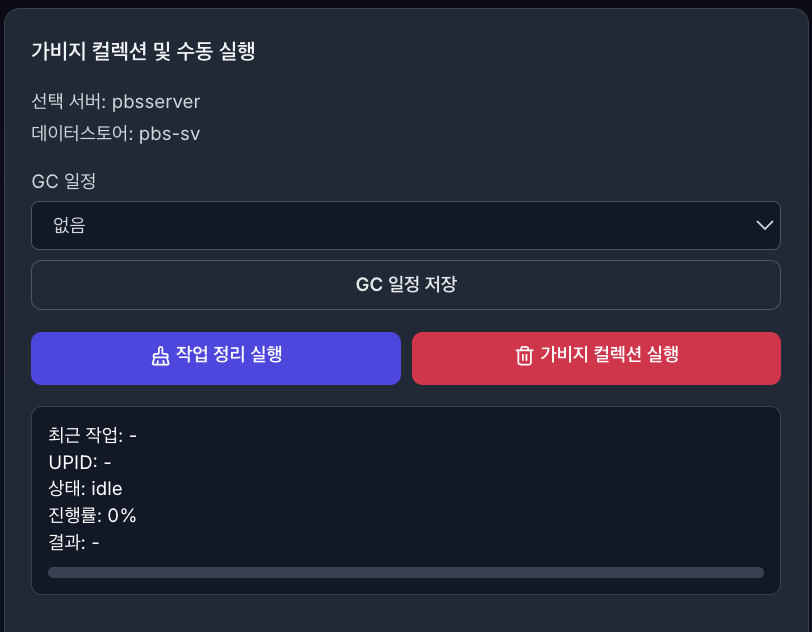Click the UPID field in the status panel

click(79, 461)
